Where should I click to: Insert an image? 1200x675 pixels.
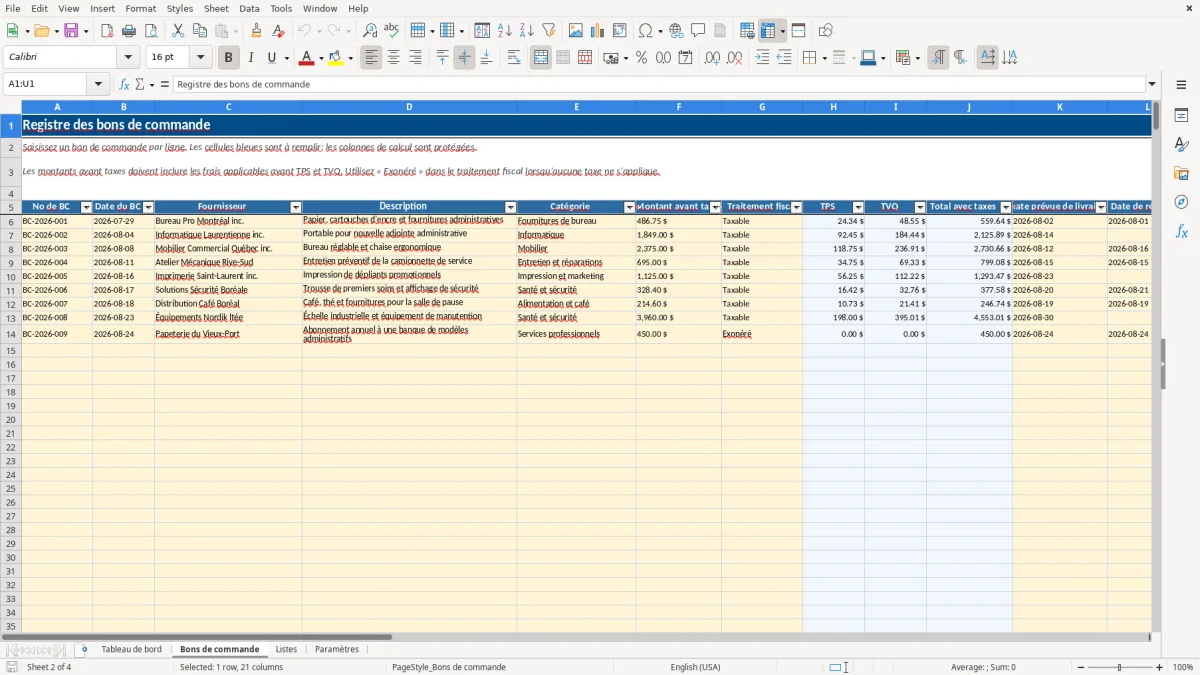[576, 31]
